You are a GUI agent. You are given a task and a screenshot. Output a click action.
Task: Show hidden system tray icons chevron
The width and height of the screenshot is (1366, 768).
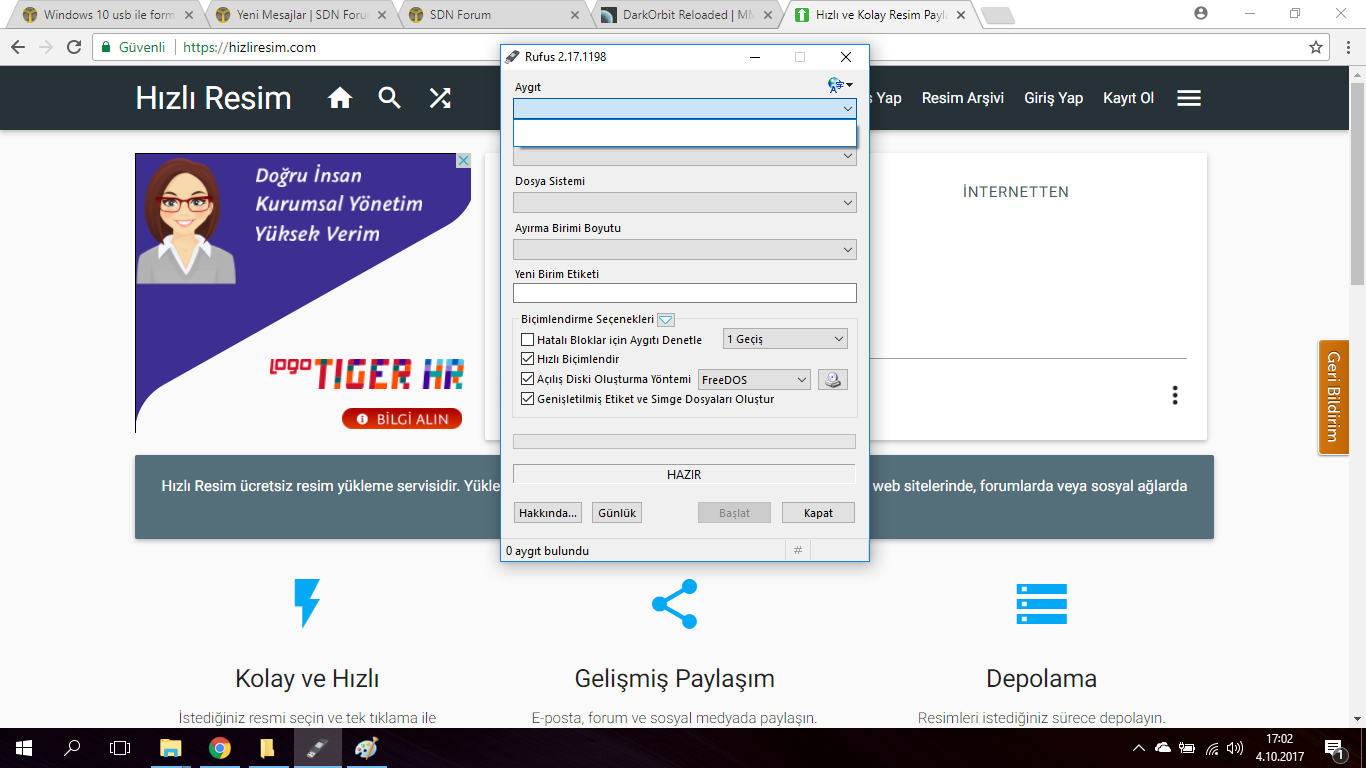click(x=1139, y=748)
